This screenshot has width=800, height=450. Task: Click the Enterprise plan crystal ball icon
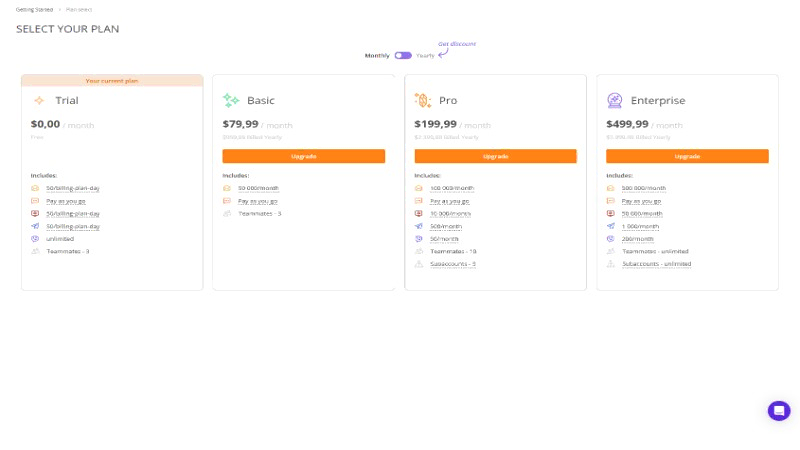(x=615, y=100)
